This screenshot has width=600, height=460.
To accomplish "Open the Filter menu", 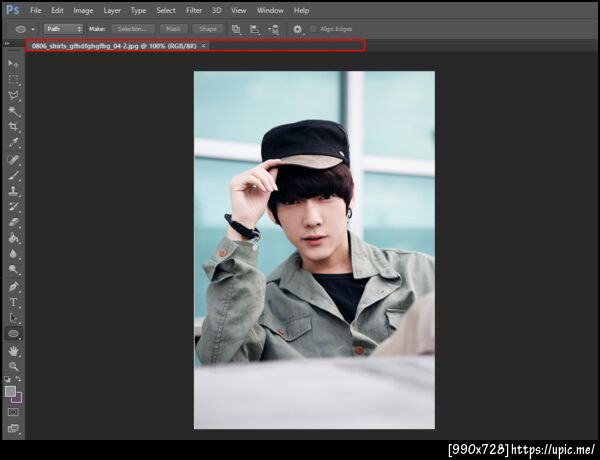I will pos(194,11).
